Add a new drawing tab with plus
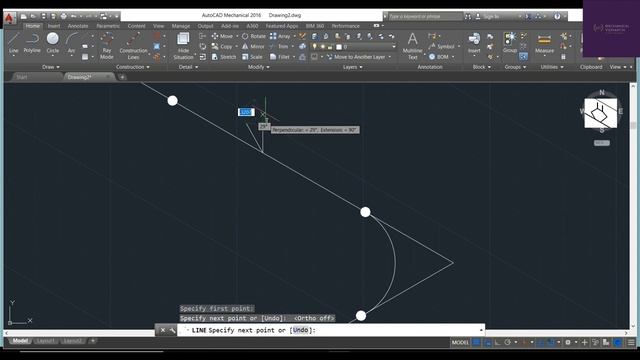Image resolution: width=640 pixels, height=360 pixels. [122, 77]
